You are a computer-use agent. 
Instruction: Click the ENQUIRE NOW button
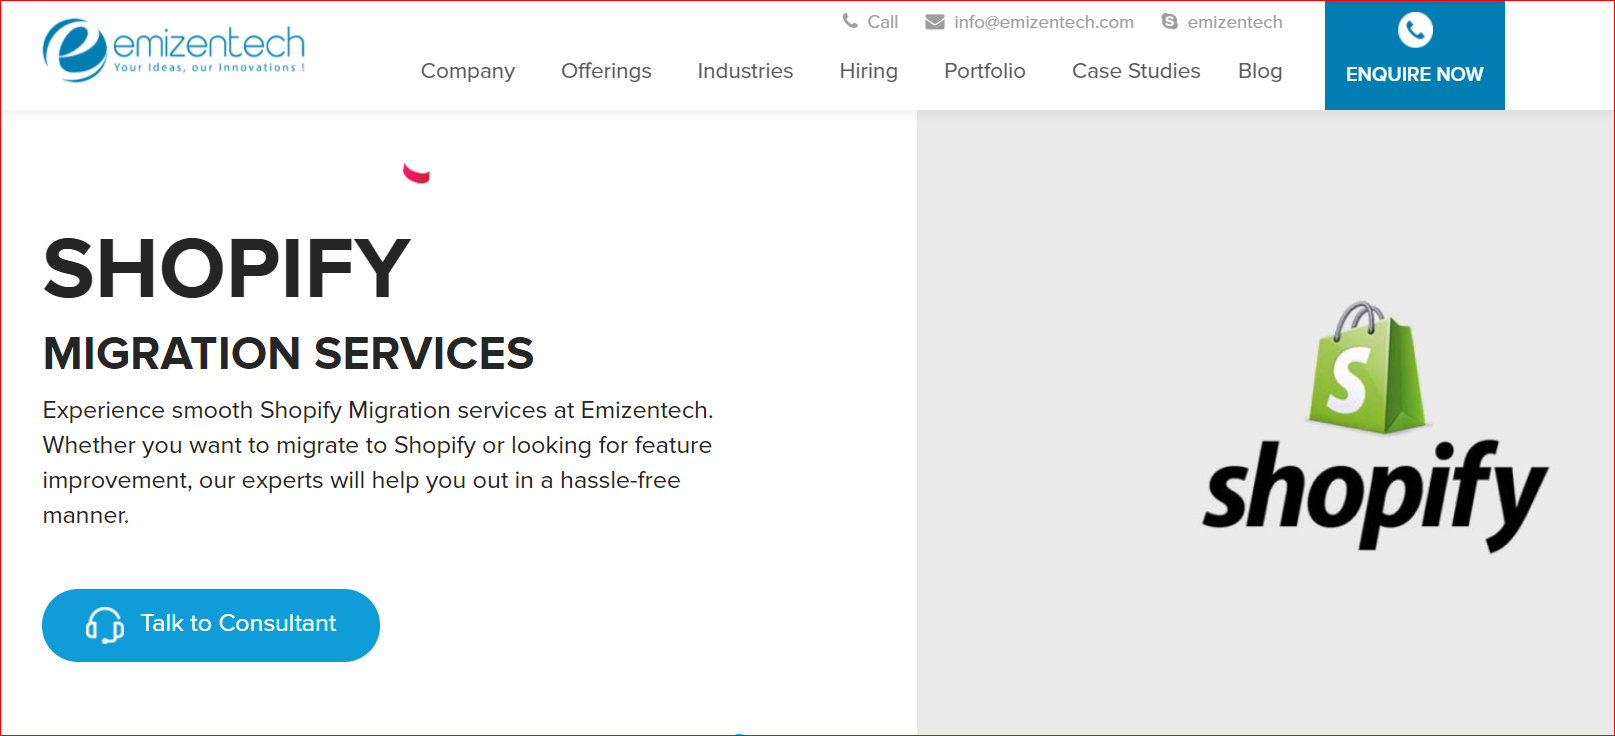1415,55
